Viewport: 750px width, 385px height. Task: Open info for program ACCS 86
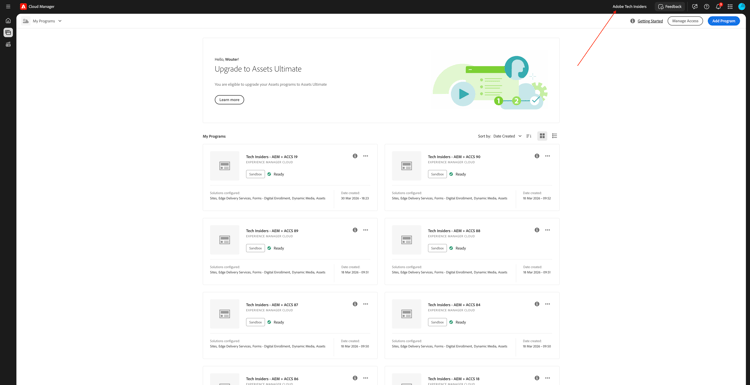coord(355,378)
